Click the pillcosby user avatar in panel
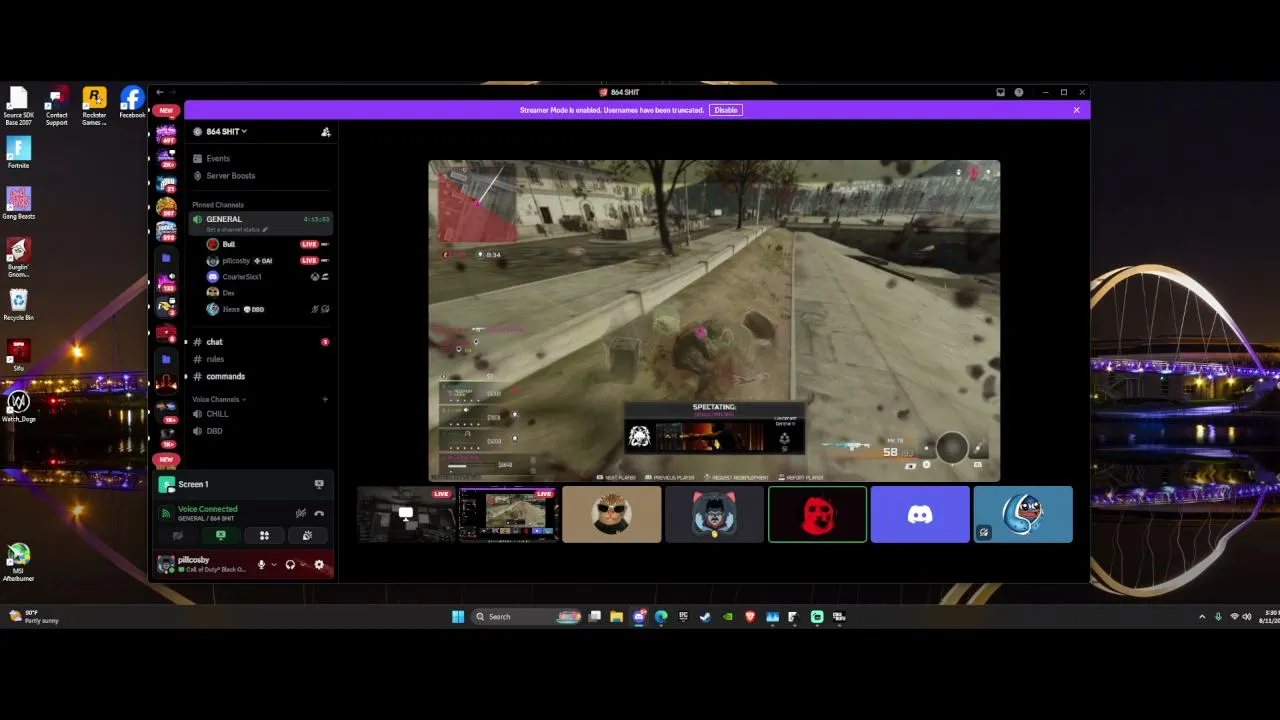The height and width of the screenshot is (720, 1280). click(x=166, y=565)
